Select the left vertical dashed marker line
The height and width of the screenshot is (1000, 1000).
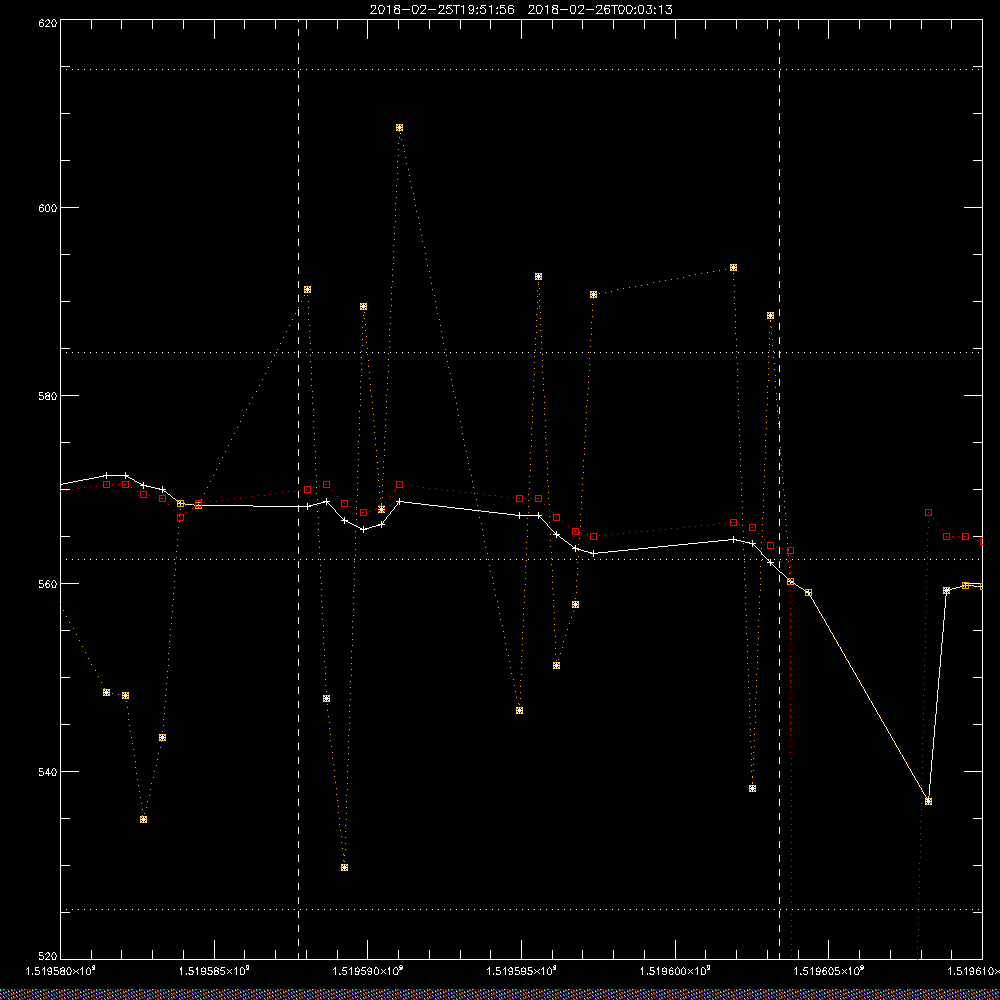point(298,488)
